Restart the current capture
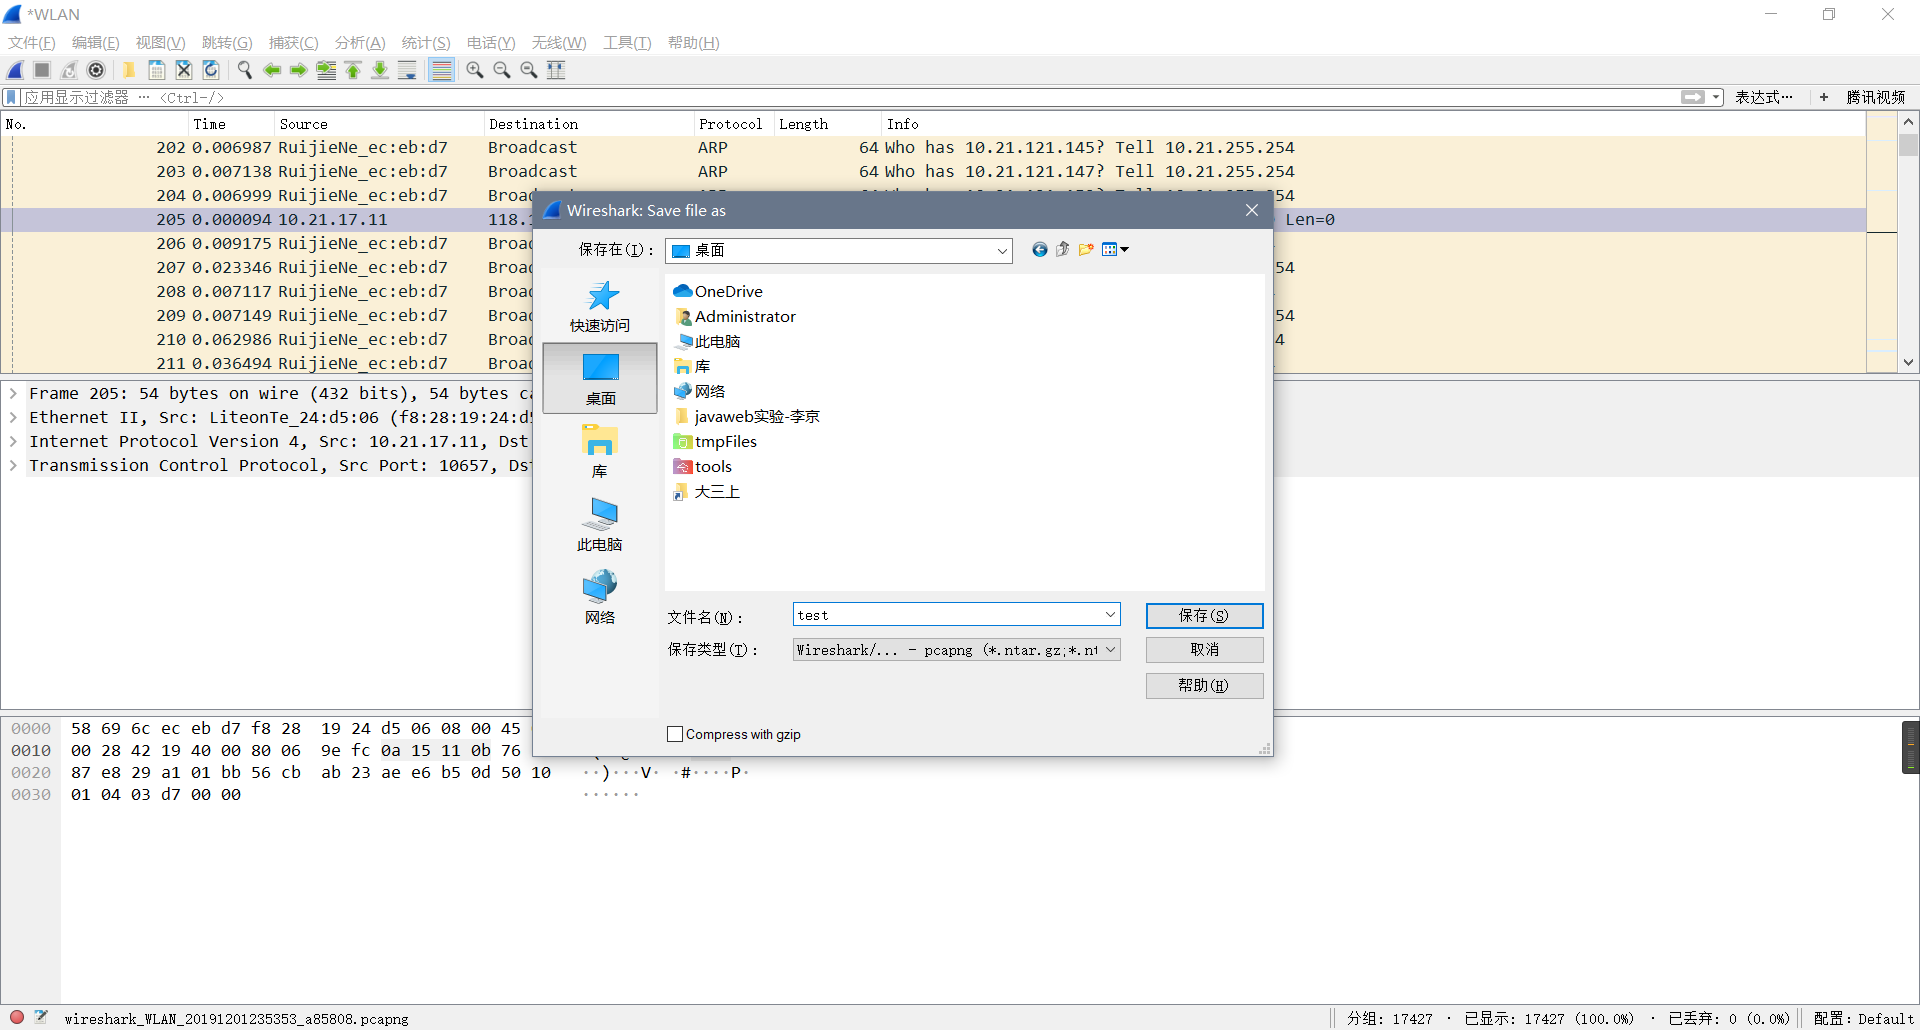 [69, 70]
